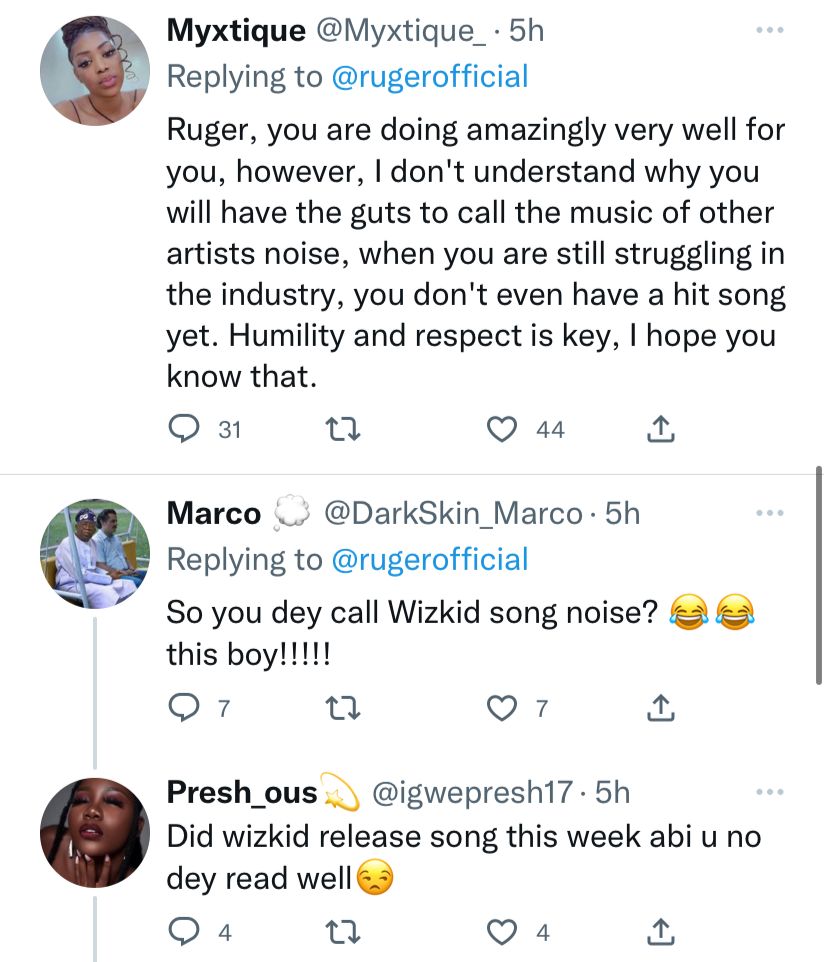Share Presh_ous's tweet
The image size is (824, 962).
(661, 932)
